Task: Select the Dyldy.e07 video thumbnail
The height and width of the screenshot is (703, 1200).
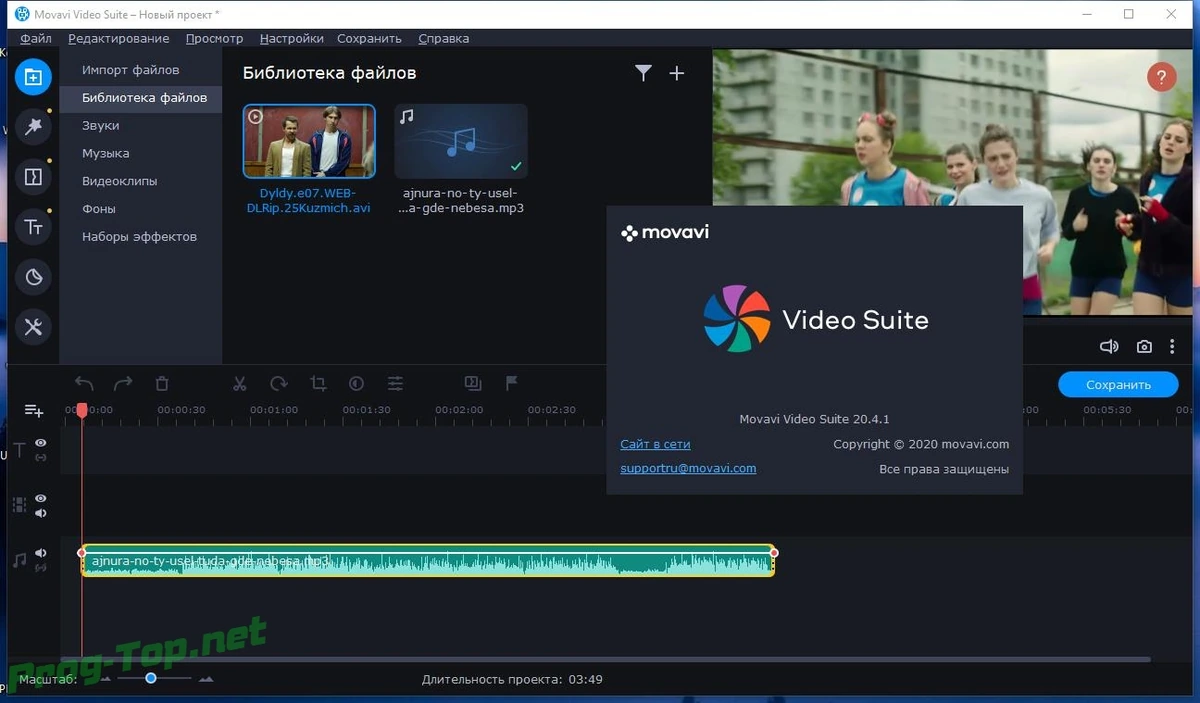Action: 309,142
